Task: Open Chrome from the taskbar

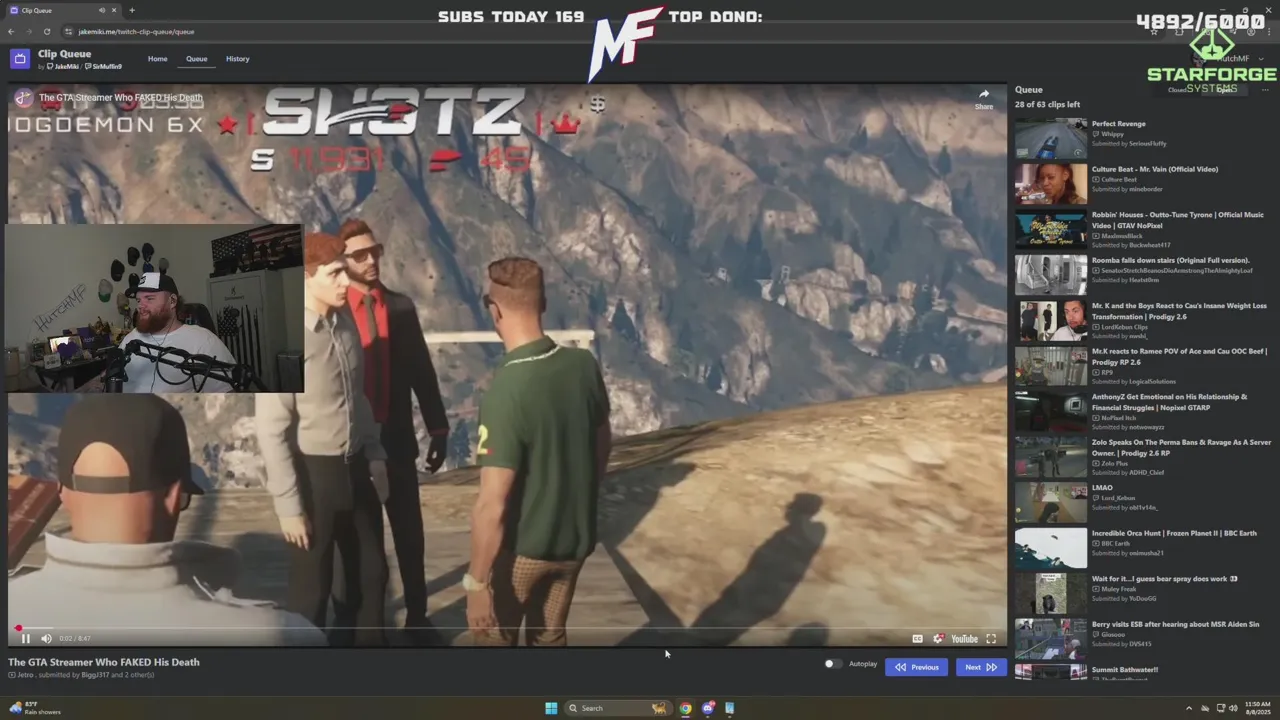Action: point(685,708)
